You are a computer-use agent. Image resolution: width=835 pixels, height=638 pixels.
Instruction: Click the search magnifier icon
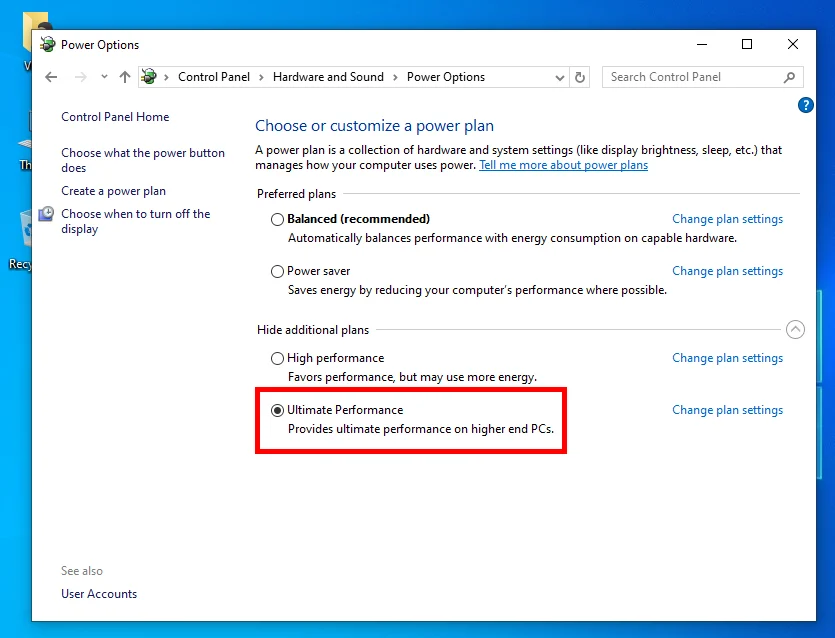point(789,77)
